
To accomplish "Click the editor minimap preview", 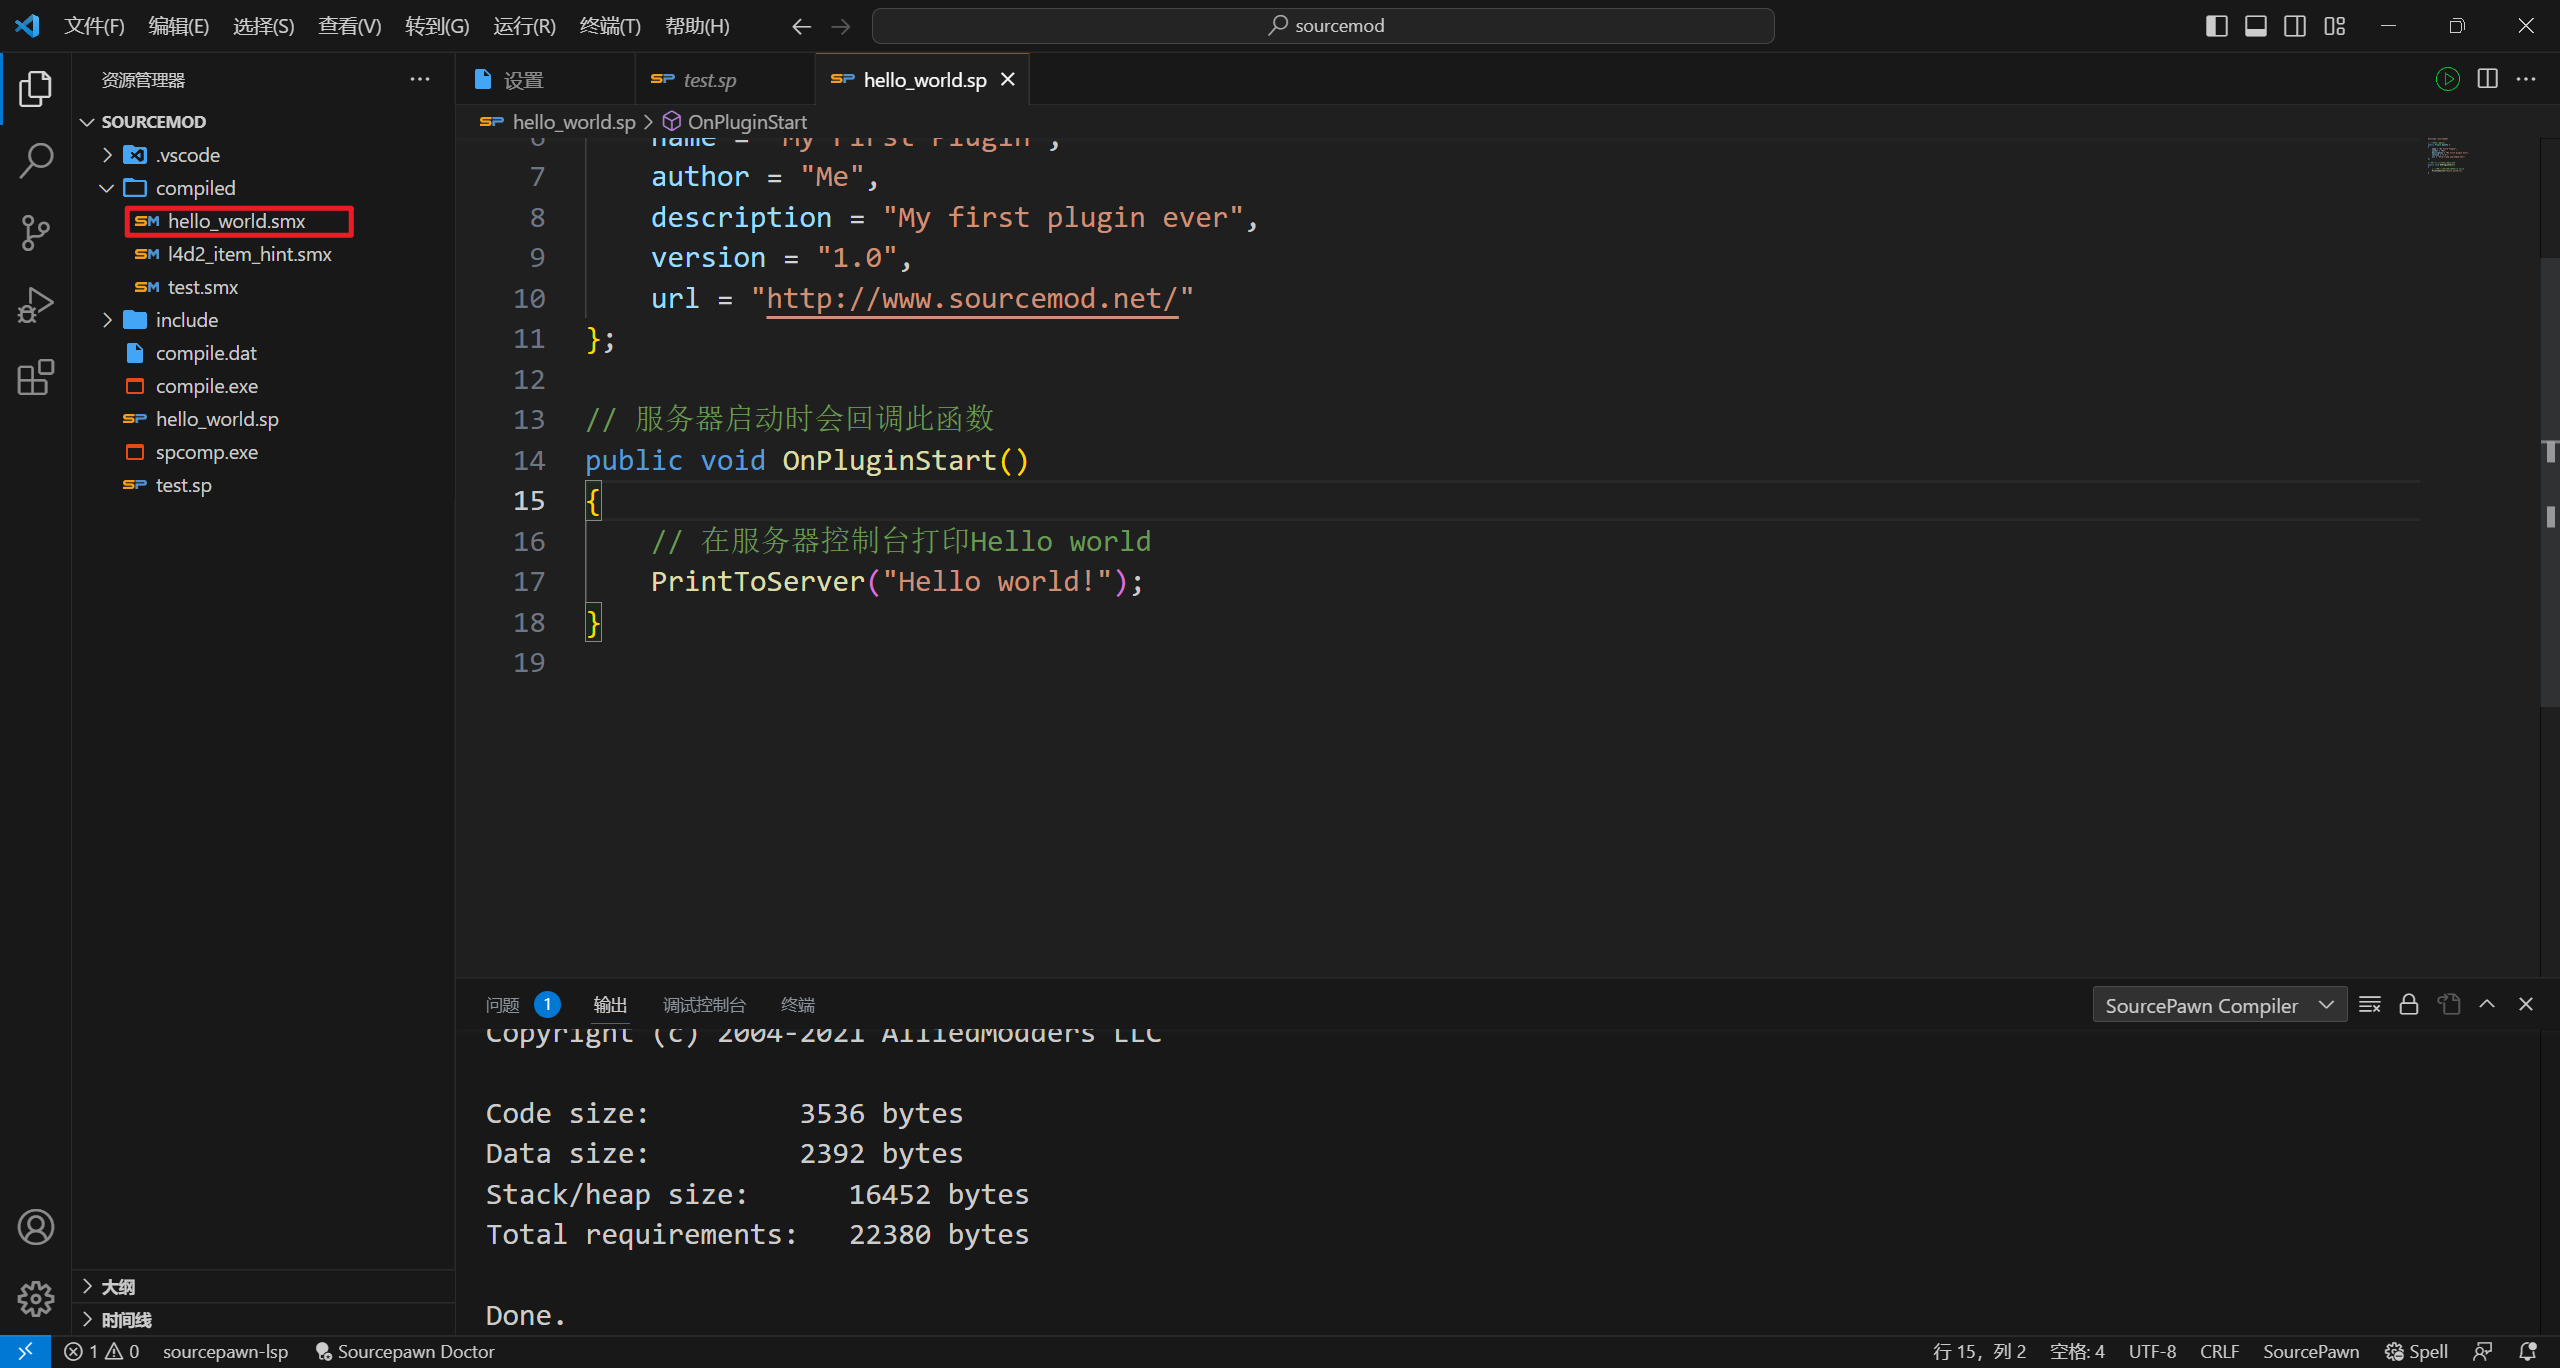I will (x=2447, y=155).
